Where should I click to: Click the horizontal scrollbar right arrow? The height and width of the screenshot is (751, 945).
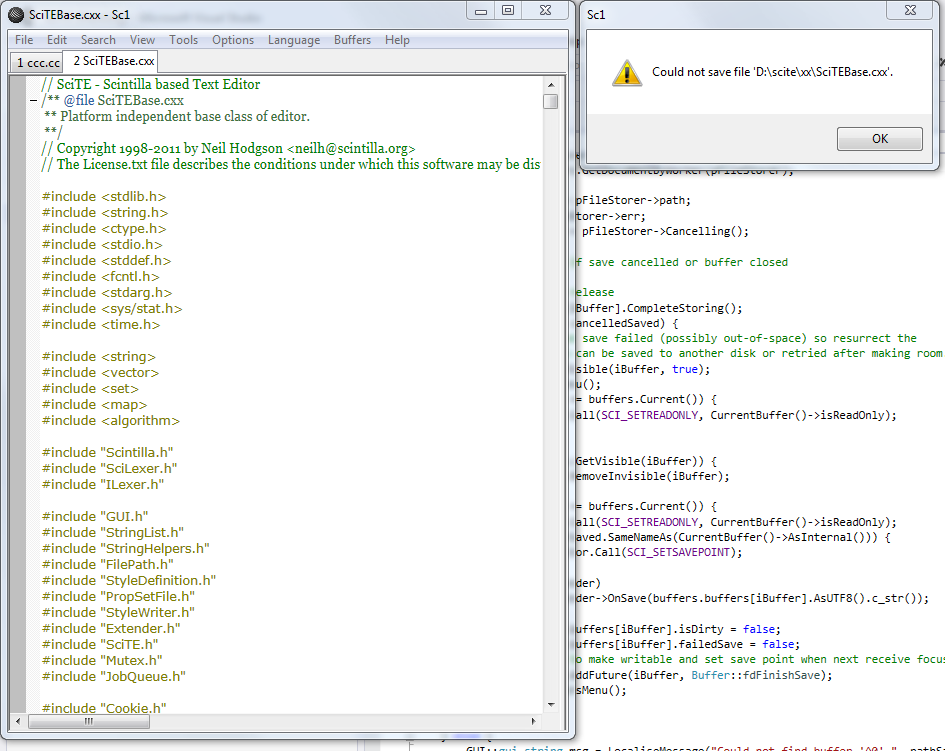535,720
